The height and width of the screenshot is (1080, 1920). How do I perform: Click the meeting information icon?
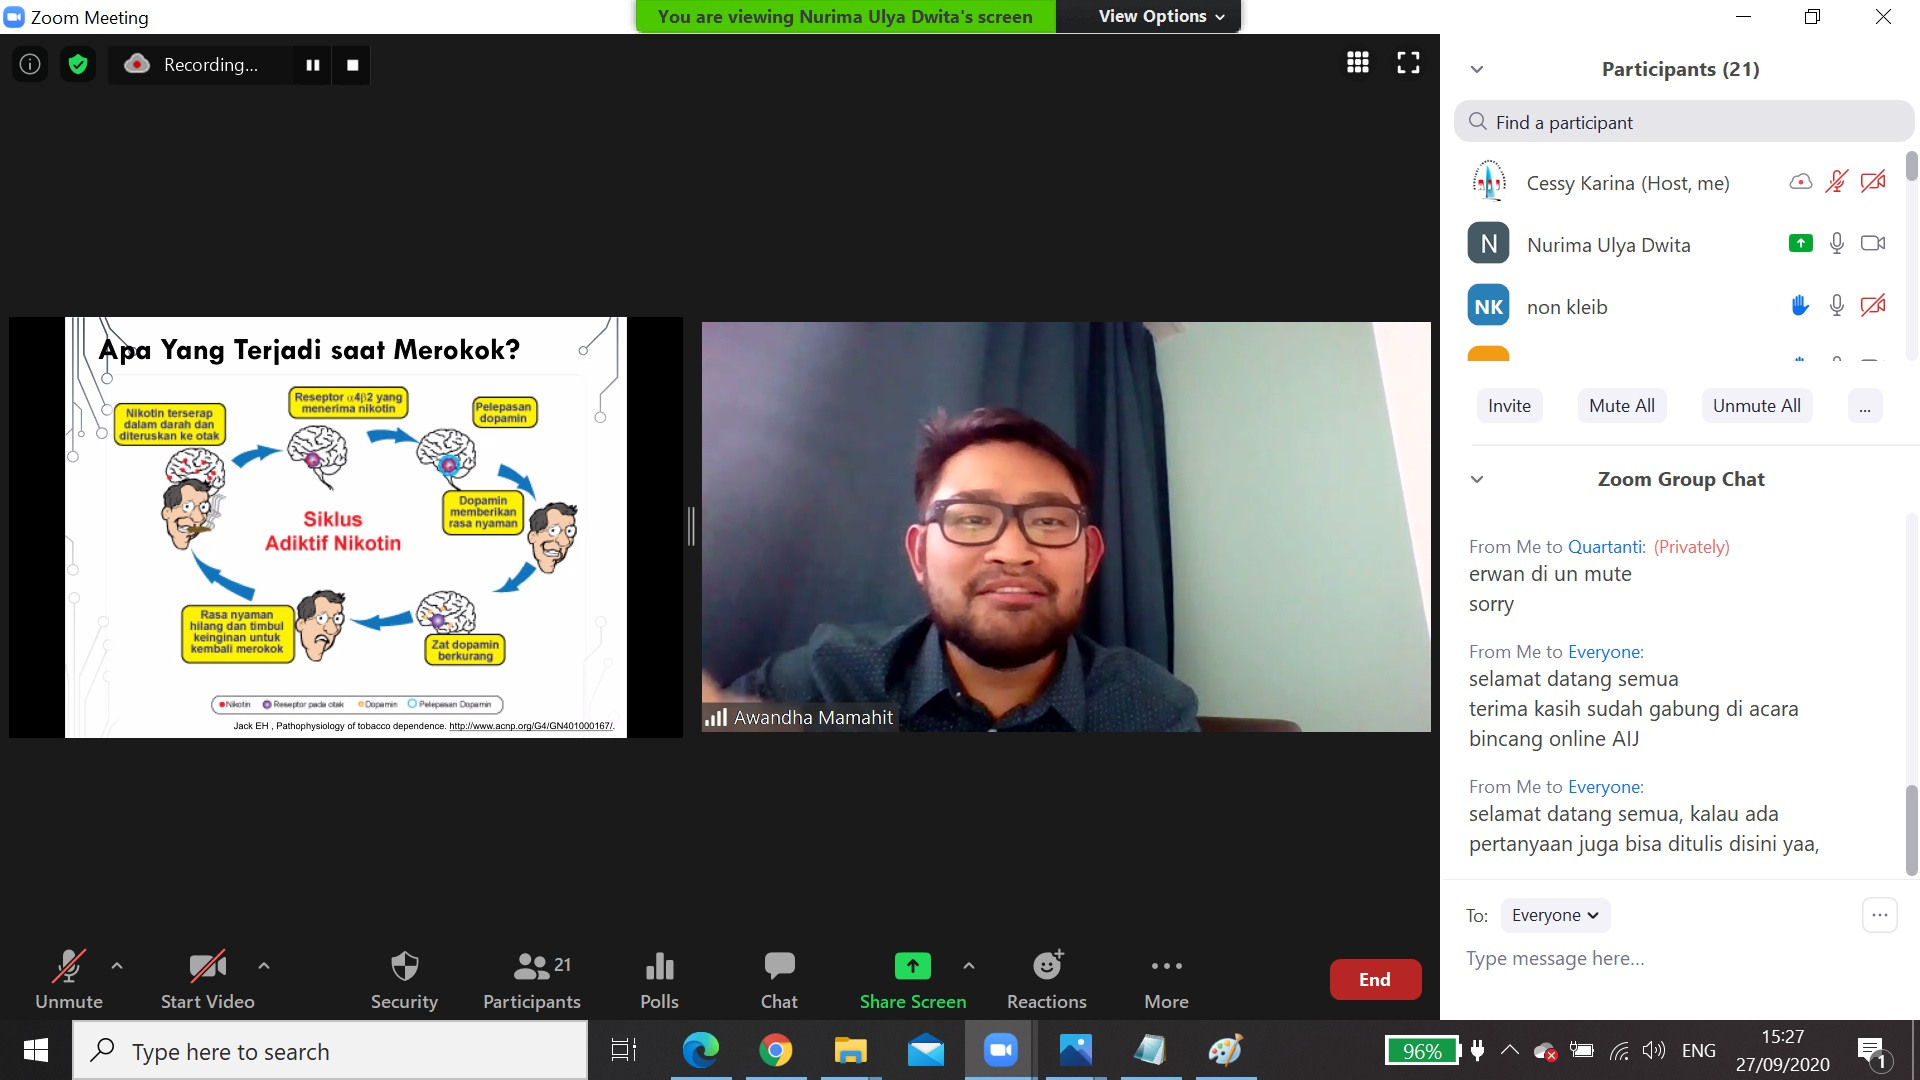30,65
